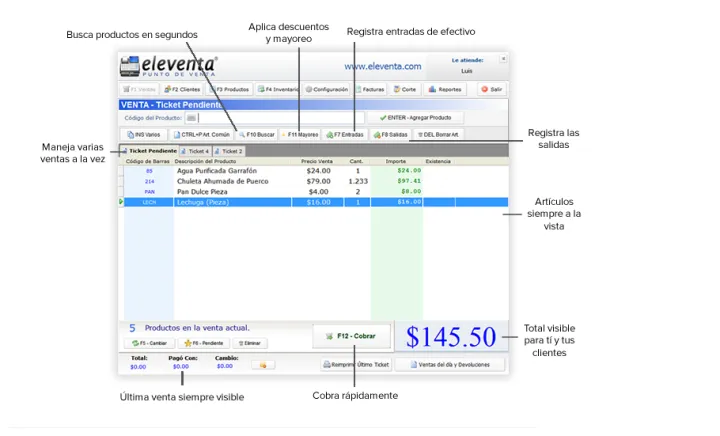720x436 pixels.
Task: Register cash entry with F7 Entradas
Action: pos(345,134)
